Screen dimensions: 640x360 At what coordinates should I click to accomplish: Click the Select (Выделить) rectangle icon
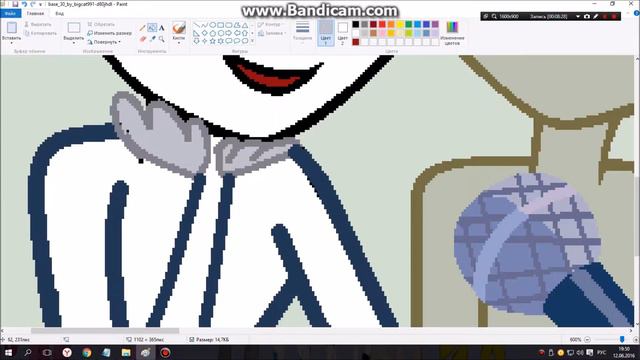(74, 28)
